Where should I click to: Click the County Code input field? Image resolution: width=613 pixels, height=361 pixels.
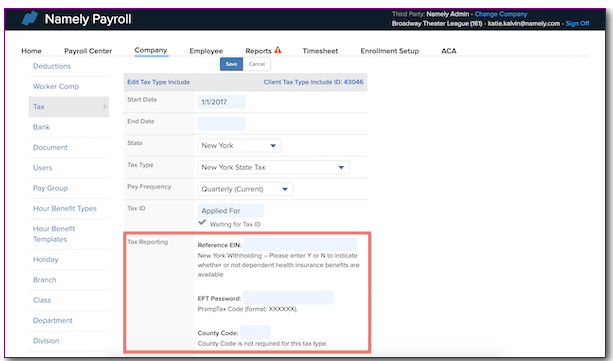[255, 332]
